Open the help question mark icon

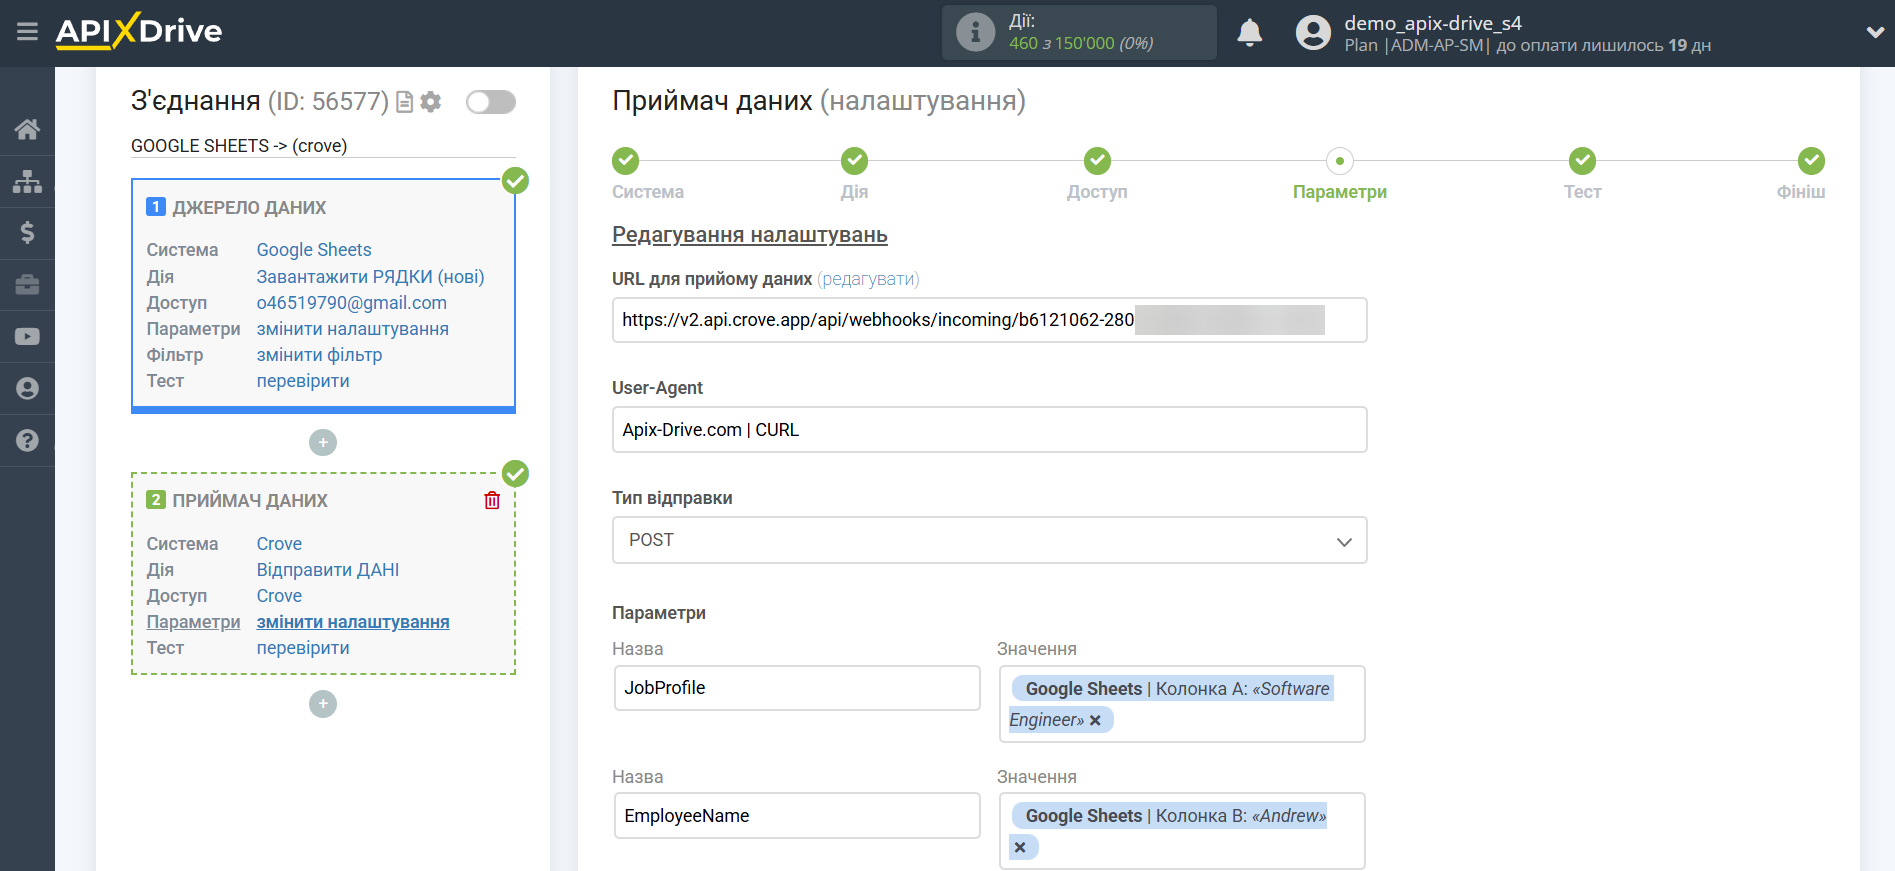(x=27, y=440)
